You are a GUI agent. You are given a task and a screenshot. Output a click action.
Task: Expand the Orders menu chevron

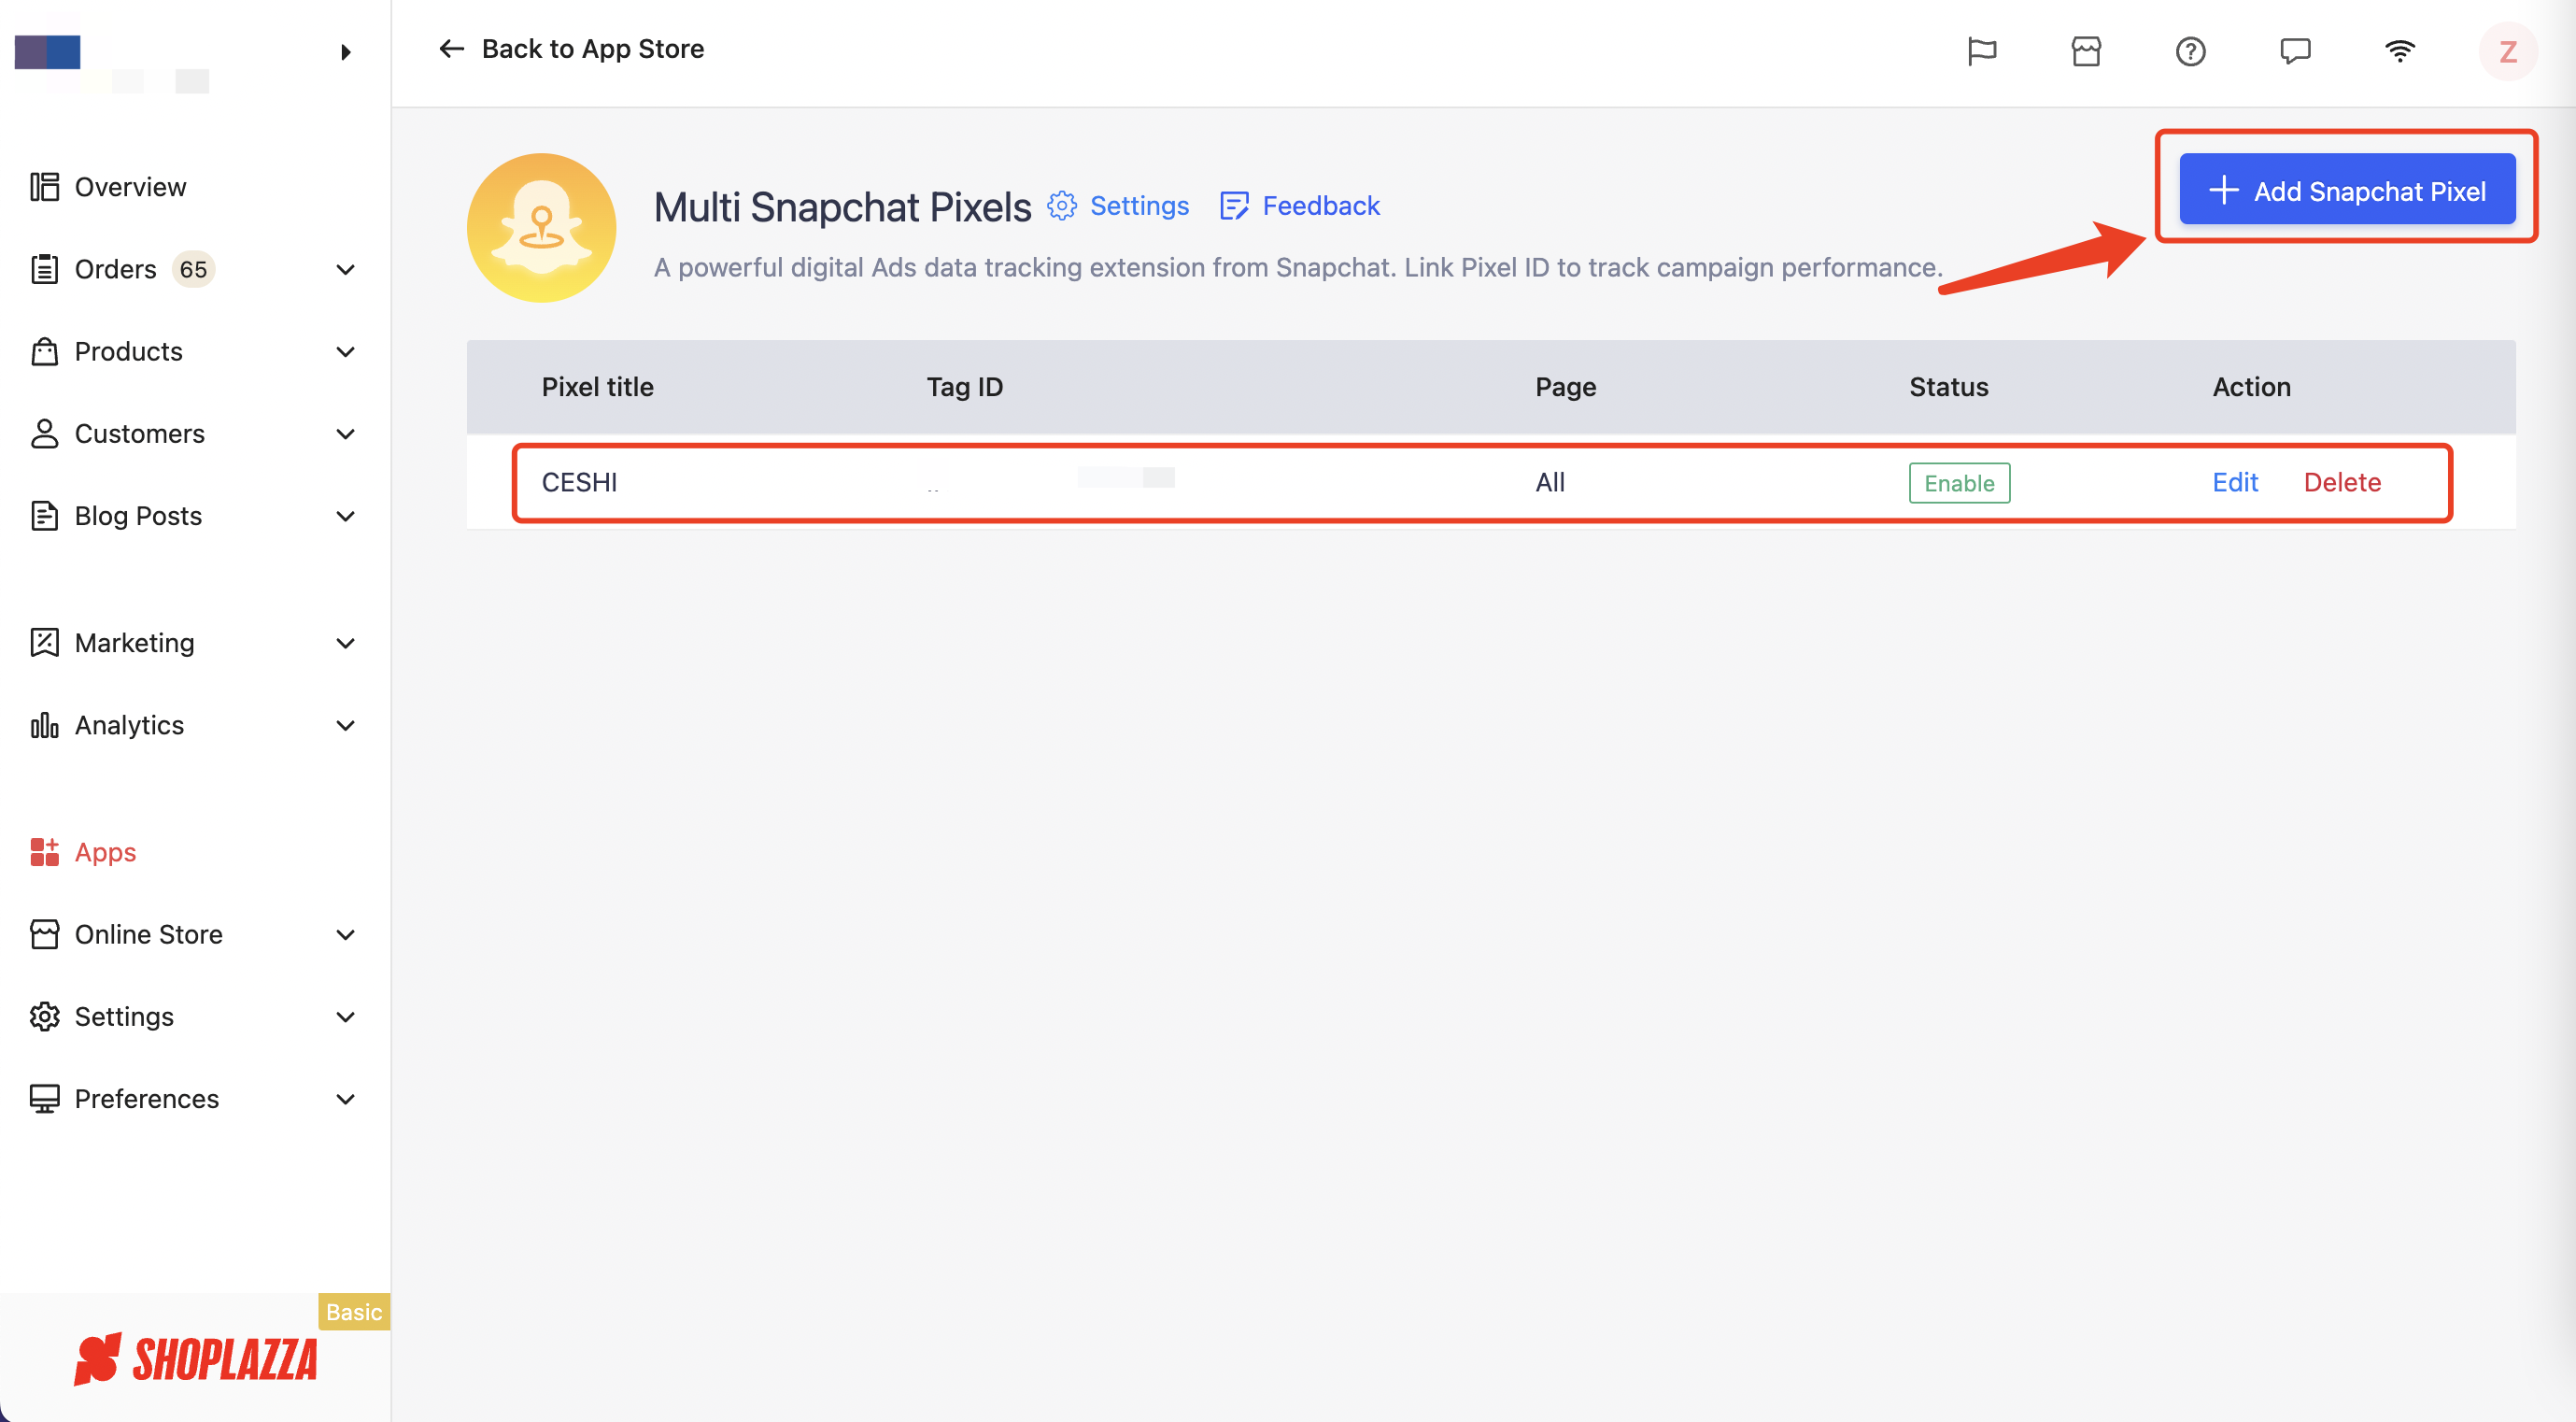pos(345,269)
